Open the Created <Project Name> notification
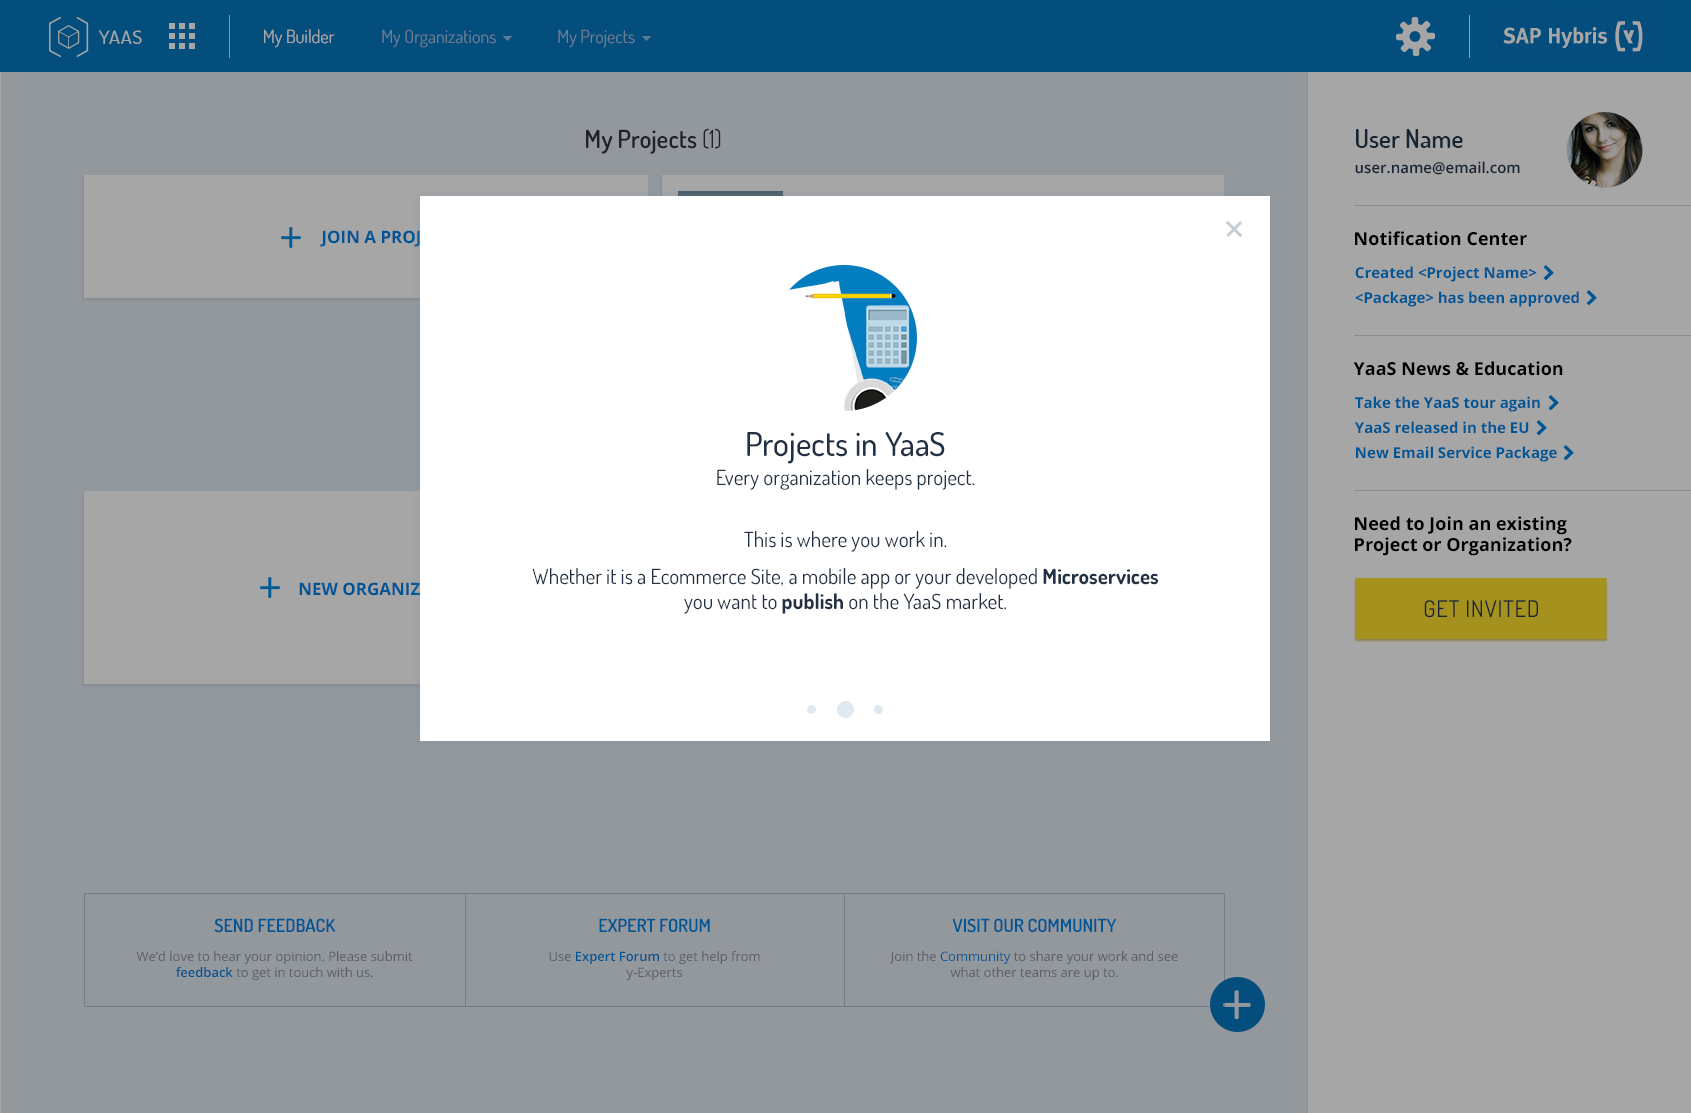The width and height of the screenshot is (1691, 1113). tap(1454, 273)
